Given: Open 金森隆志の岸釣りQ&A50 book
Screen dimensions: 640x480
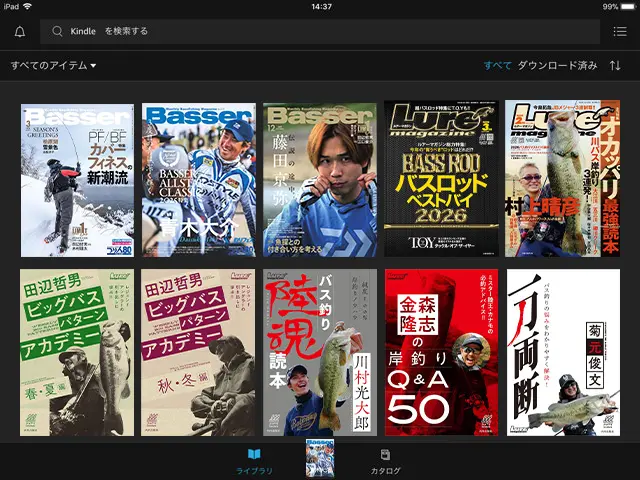Looking at the screenshot, I should click(441, 352).
